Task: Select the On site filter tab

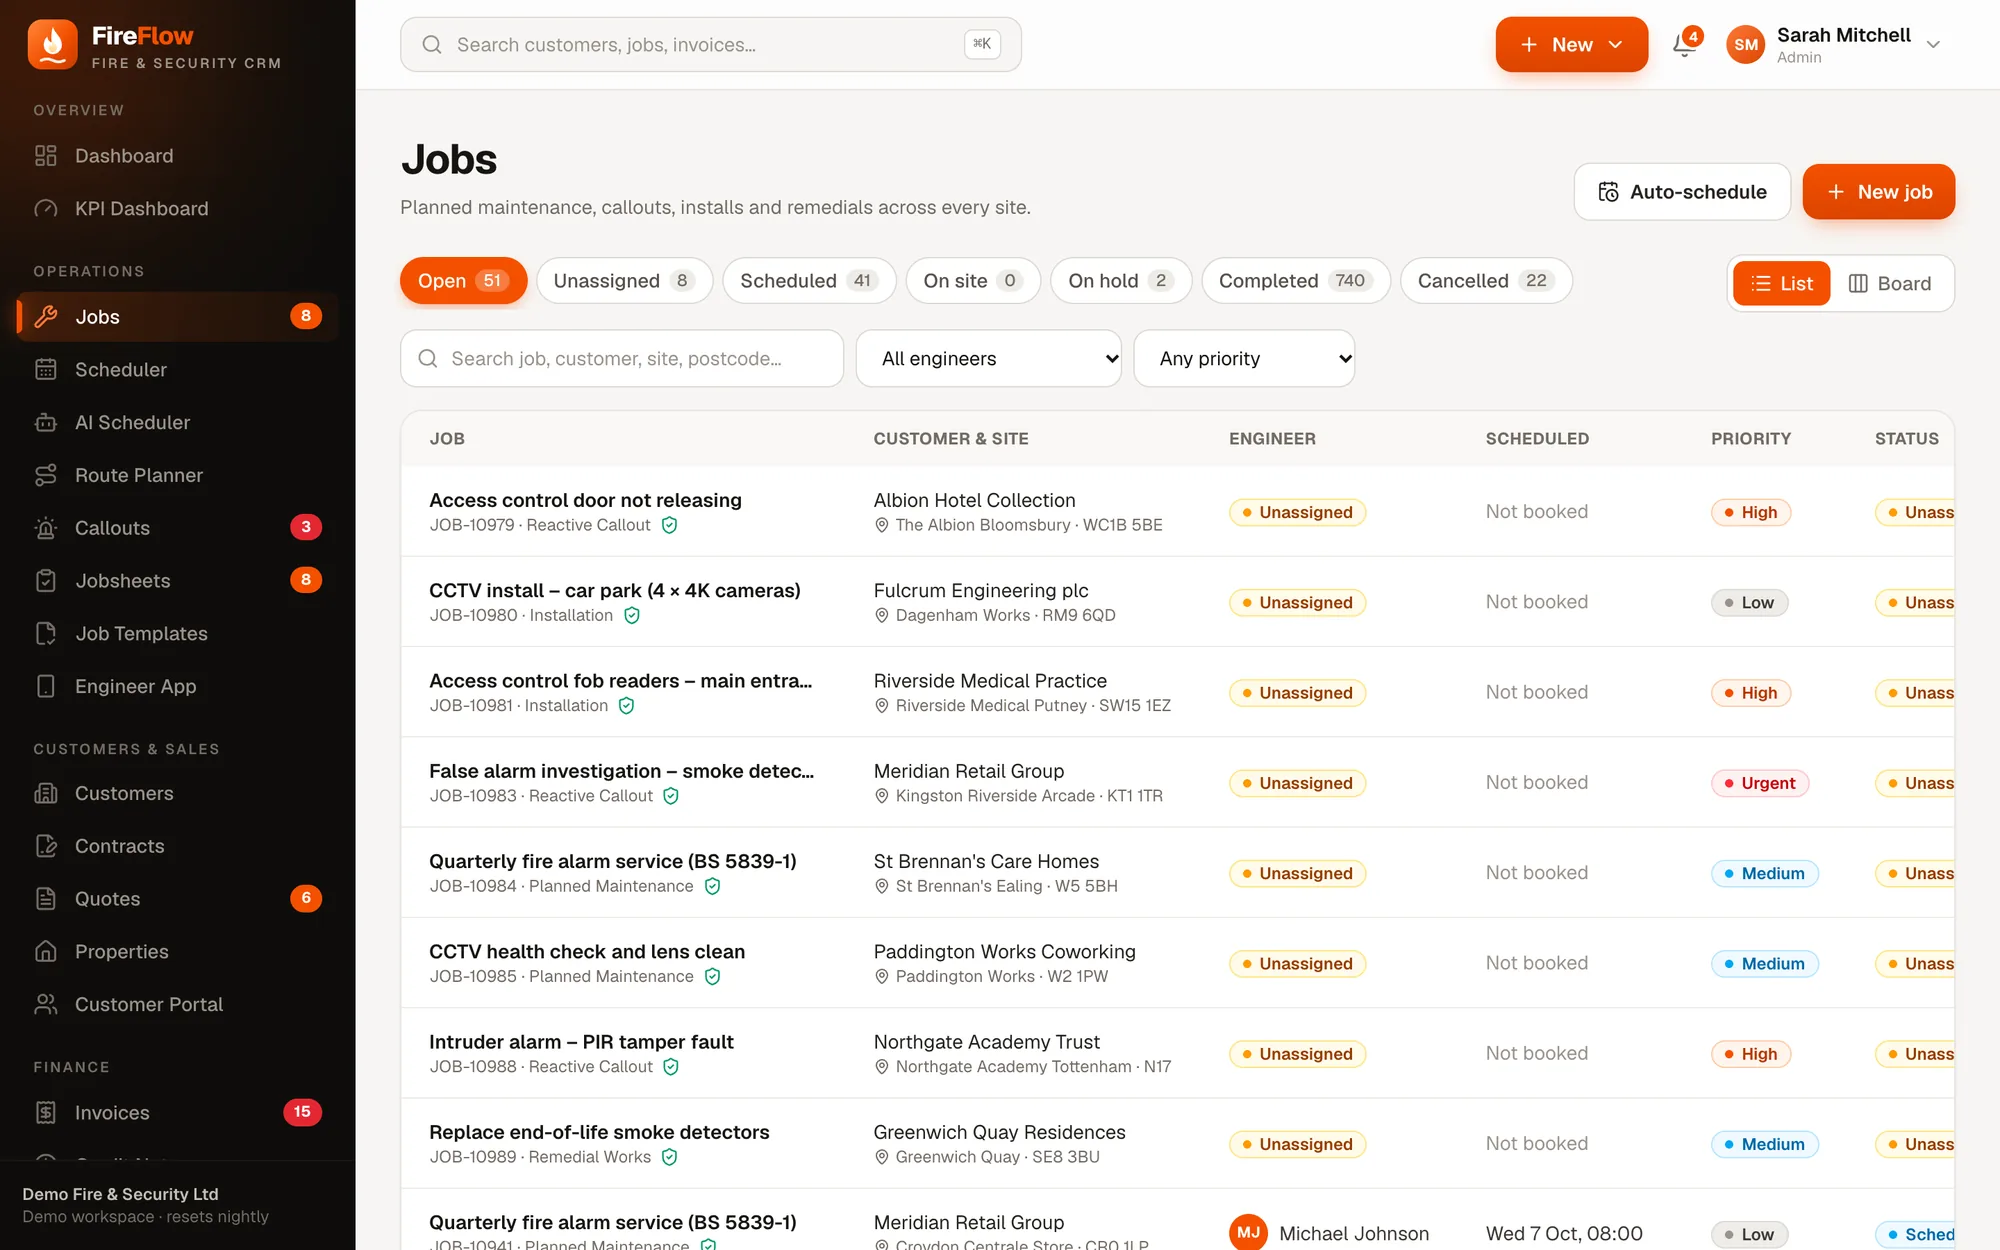Action: point(973,281)
